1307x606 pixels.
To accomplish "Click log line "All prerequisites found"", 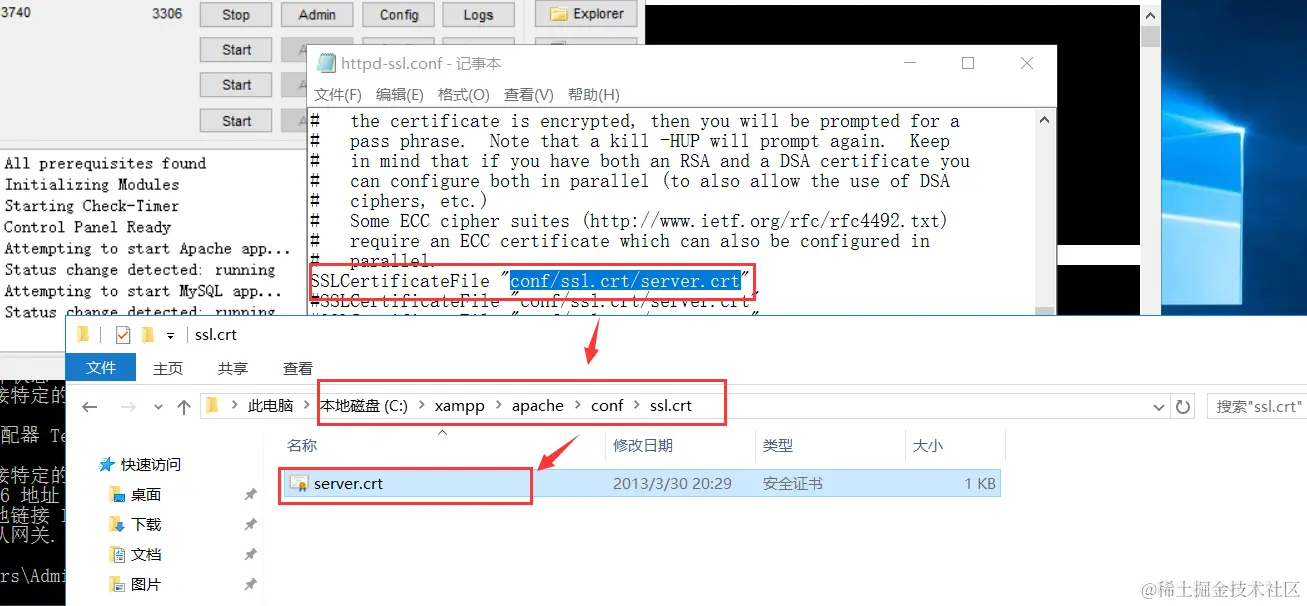I will coord(105,163).
